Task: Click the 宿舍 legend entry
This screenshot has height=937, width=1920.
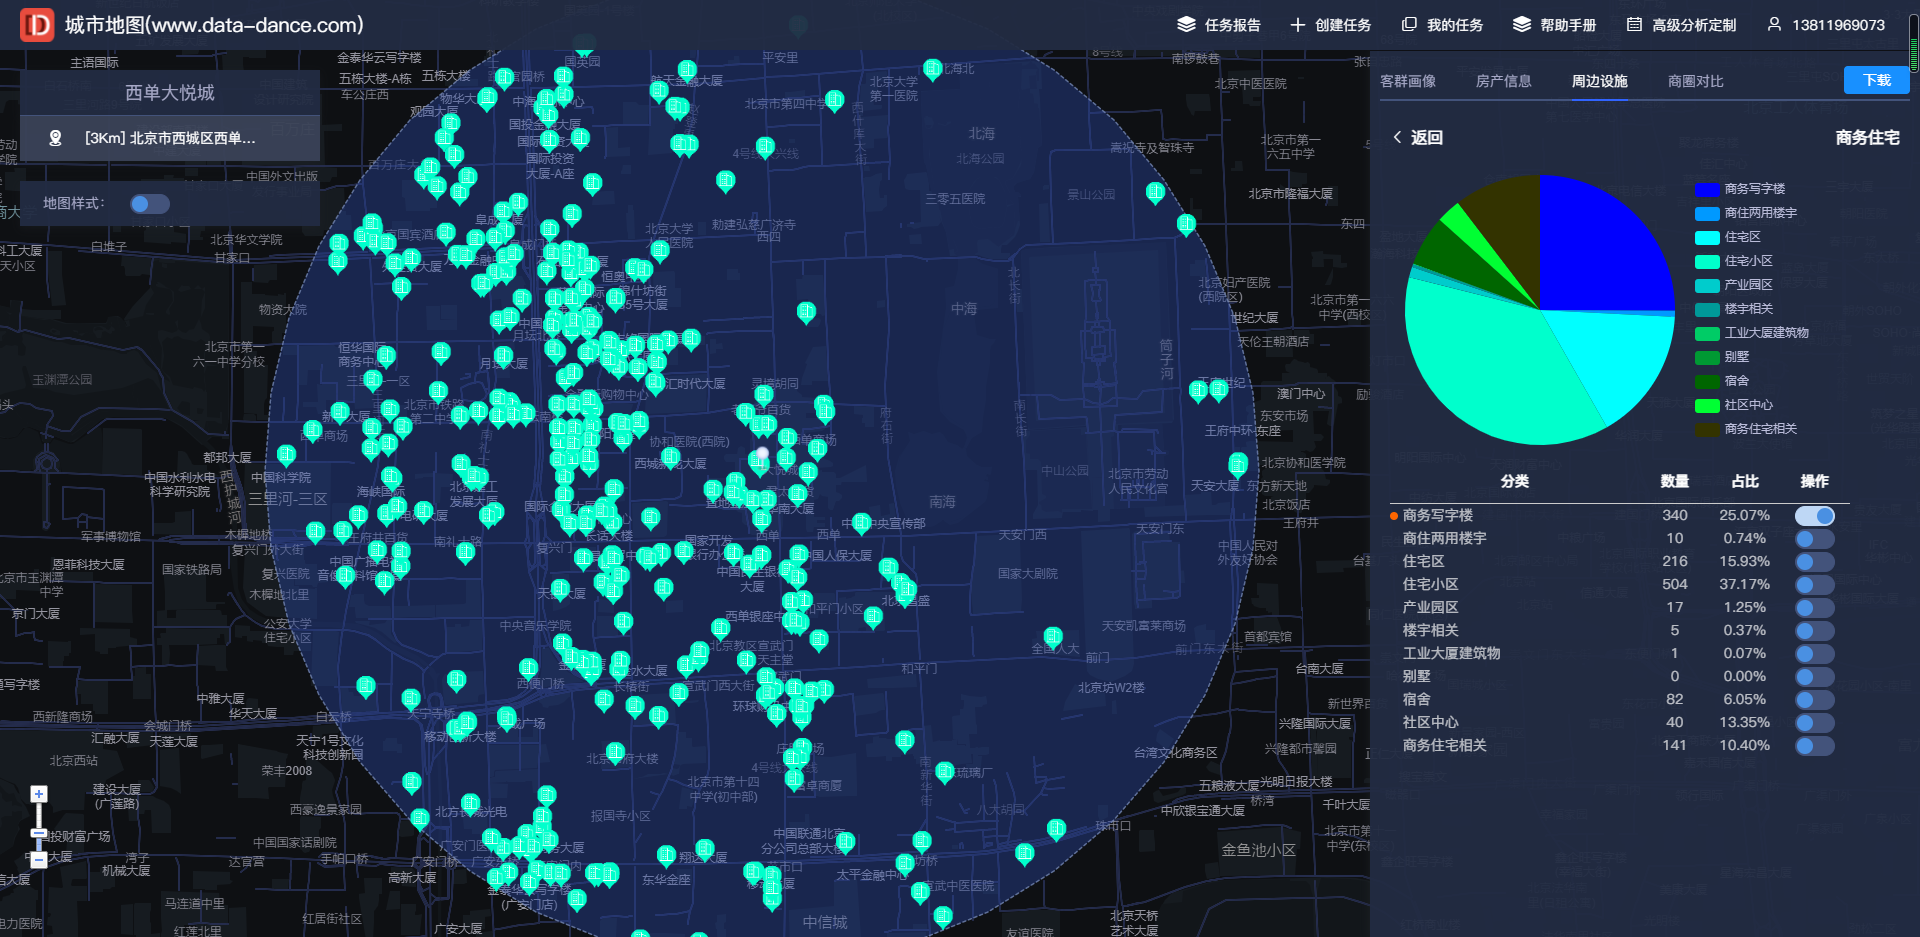Action: (x=1722, y=381)
